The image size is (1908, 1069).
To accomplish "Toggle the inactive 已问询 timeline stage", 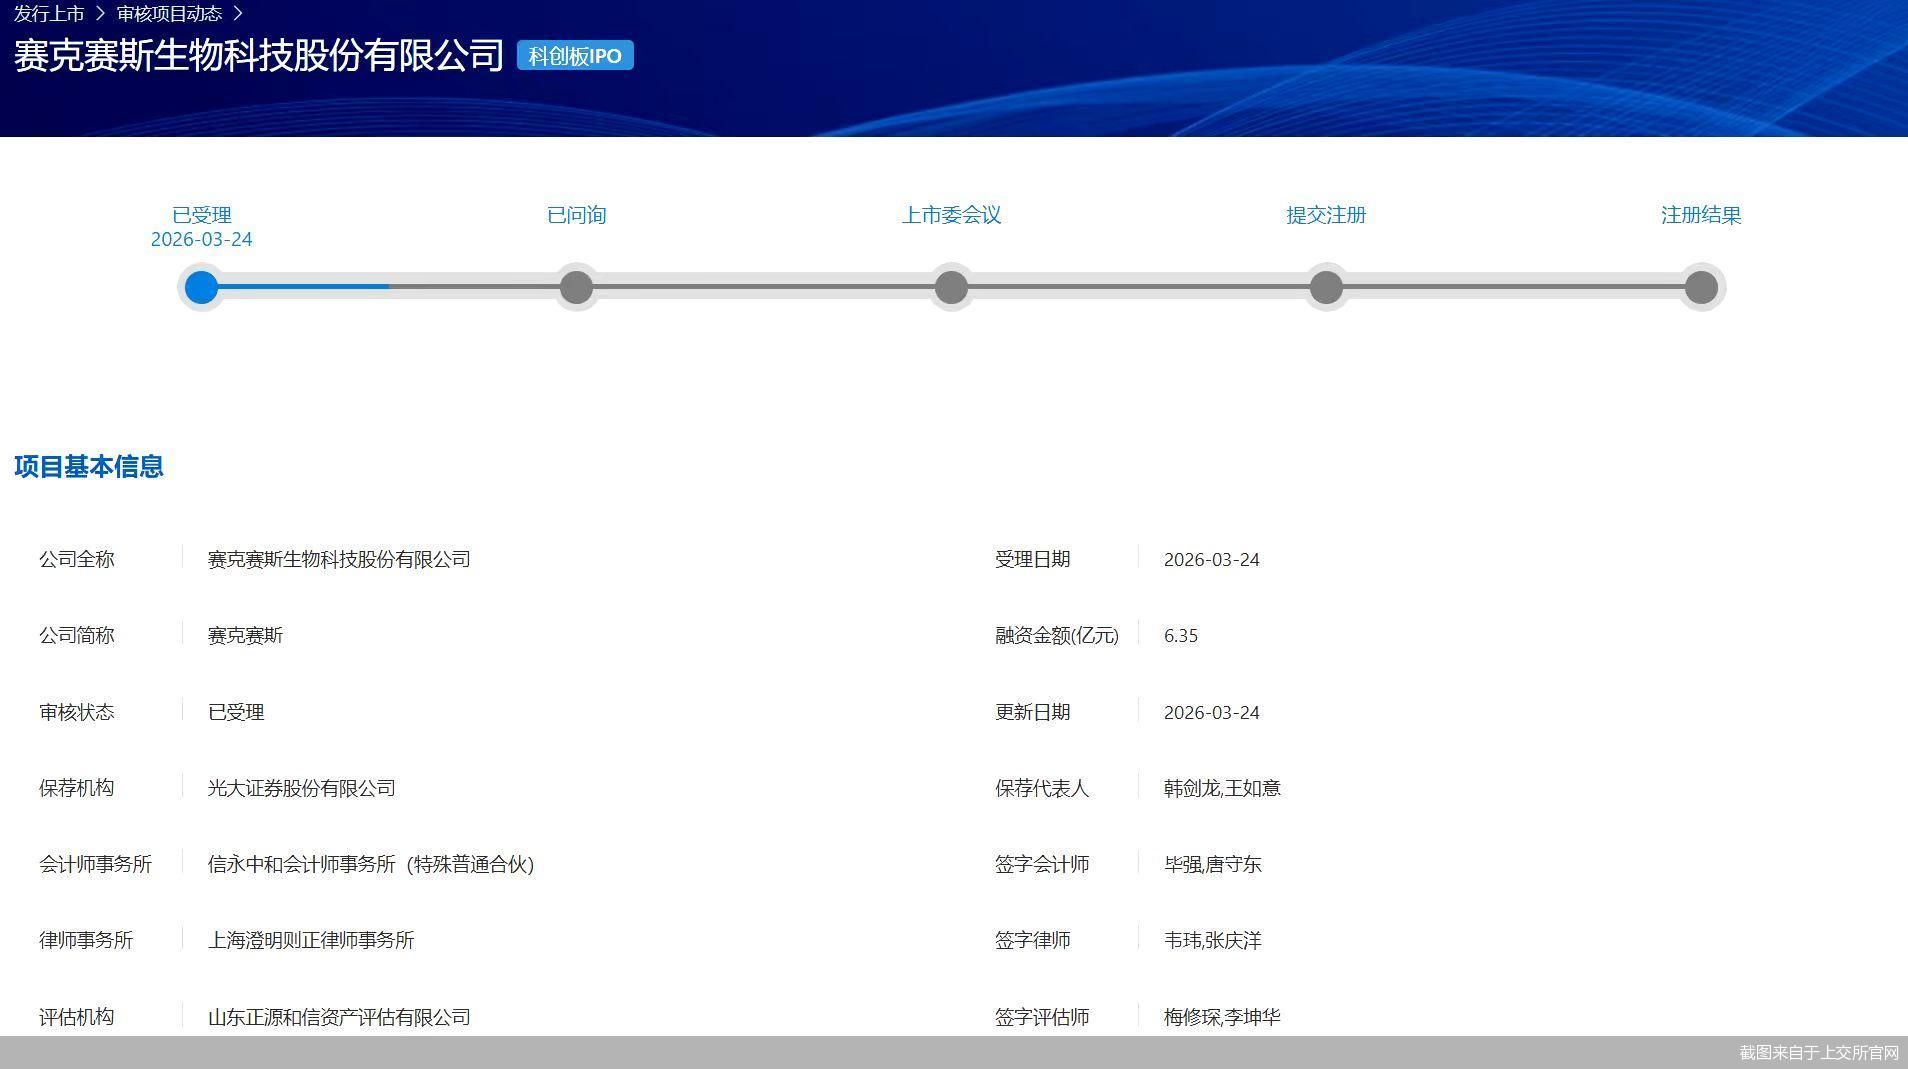I will (x=576, y=287).
